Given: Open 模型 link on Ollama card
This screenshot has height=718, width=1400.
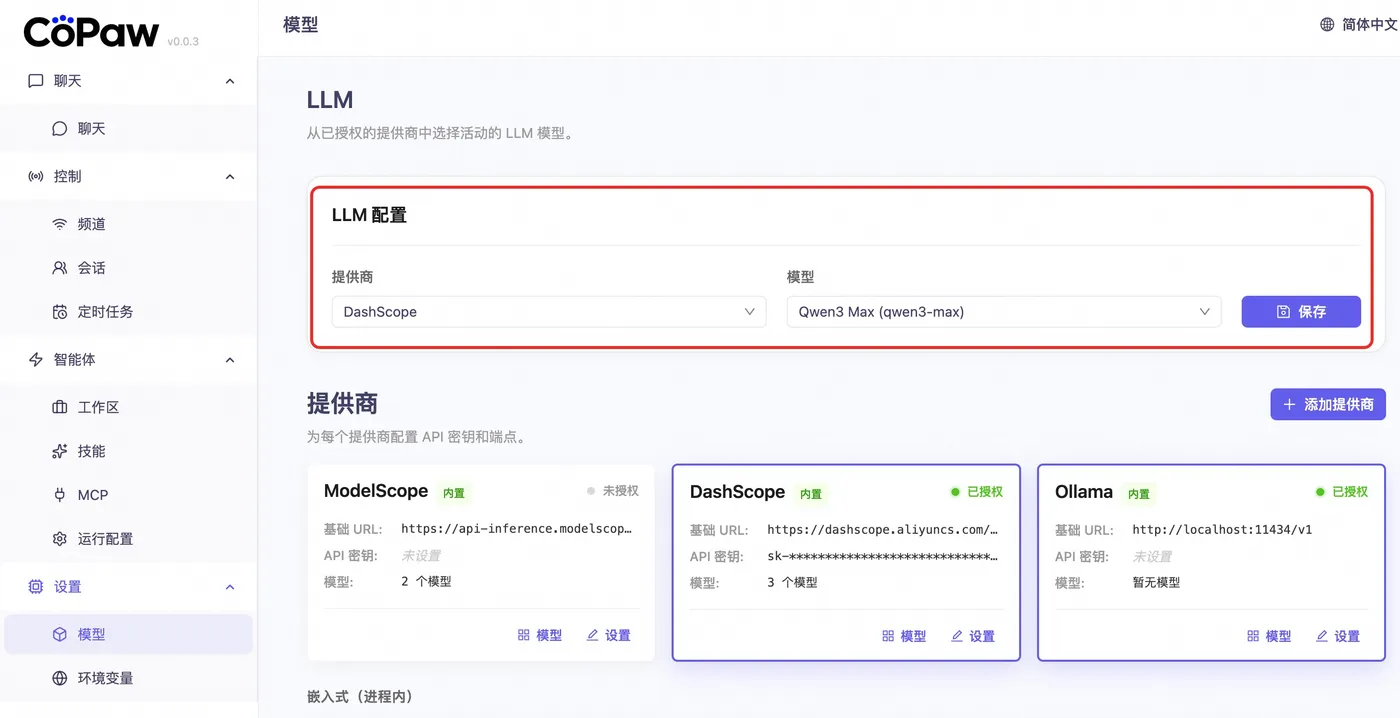Looking at the screenshot, I should pyautogui.click(x=1270, y=636).
